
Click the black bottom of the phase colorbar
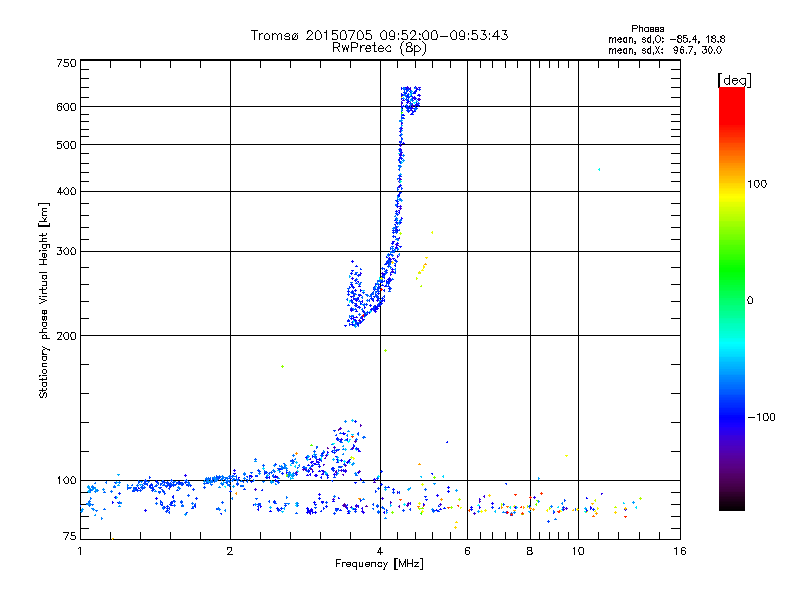click(732, 504)
